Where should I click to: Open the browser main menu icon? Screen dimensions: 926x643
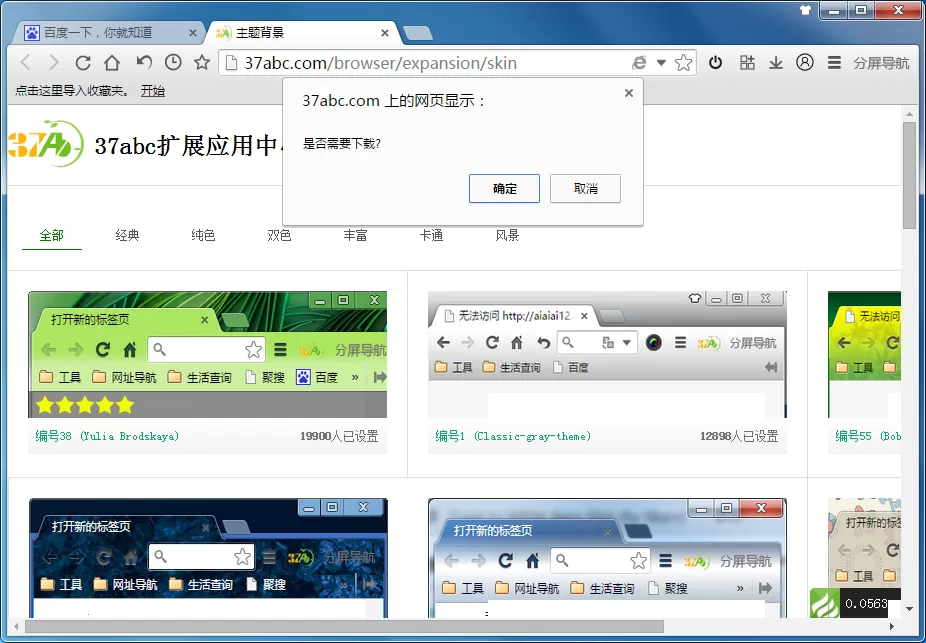pos(834,62)
